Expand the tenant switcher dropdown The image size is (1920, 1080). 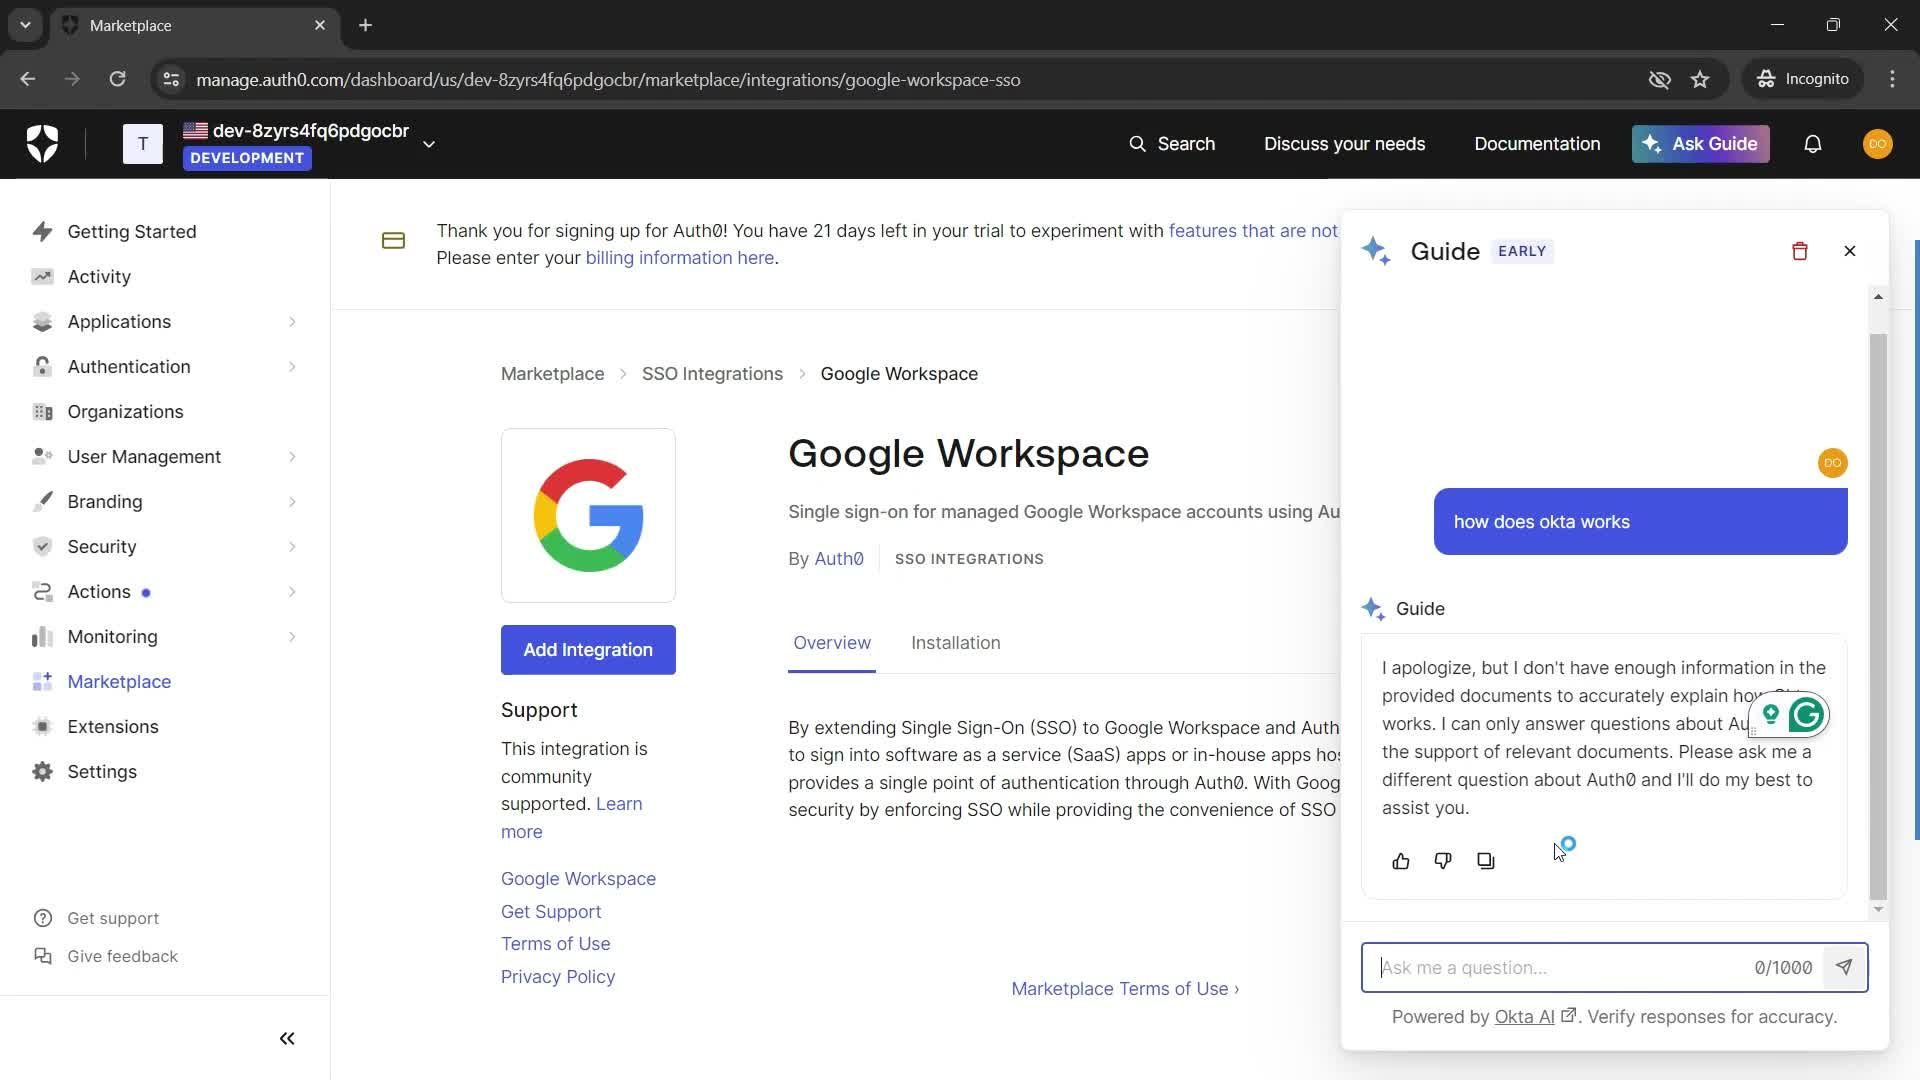(429, 144)
